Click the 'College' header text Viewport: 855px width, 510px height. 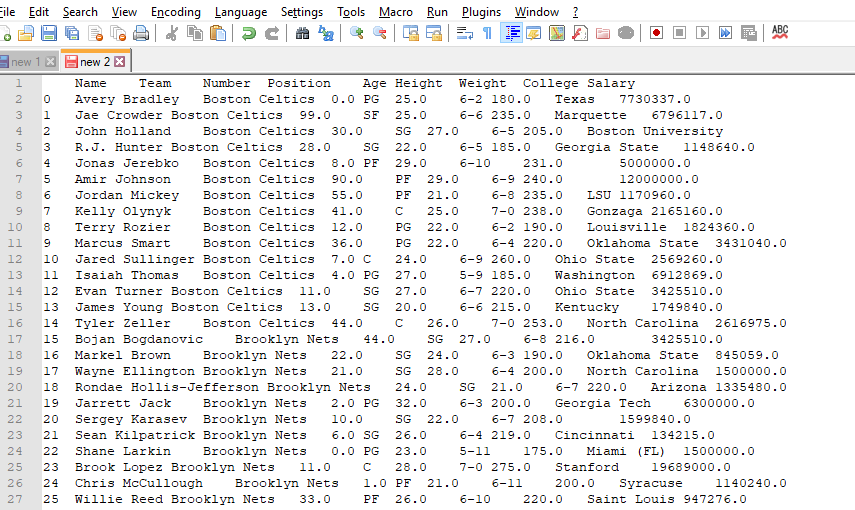coord(551,83)
